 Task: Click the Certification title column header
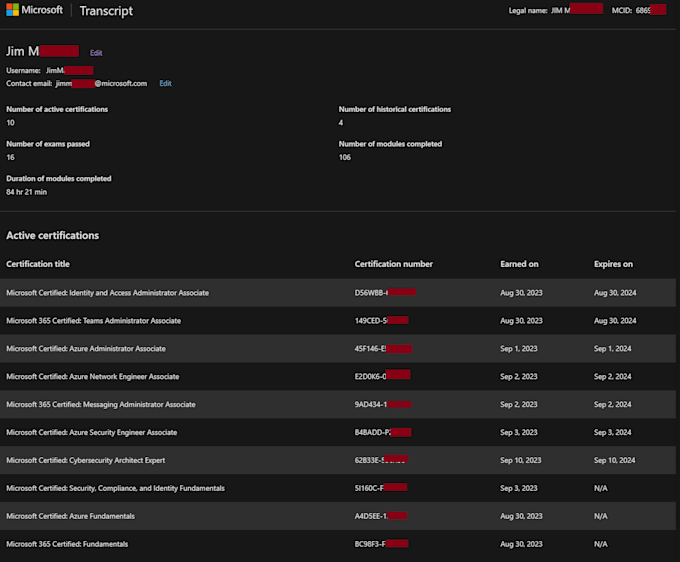click(51, 264)
